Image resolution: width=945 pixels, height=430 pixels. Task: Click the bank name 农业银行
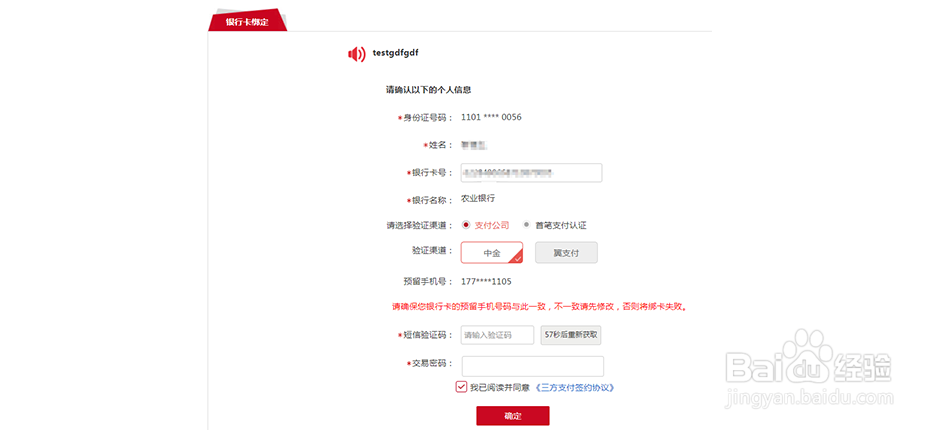pos(478,198)
